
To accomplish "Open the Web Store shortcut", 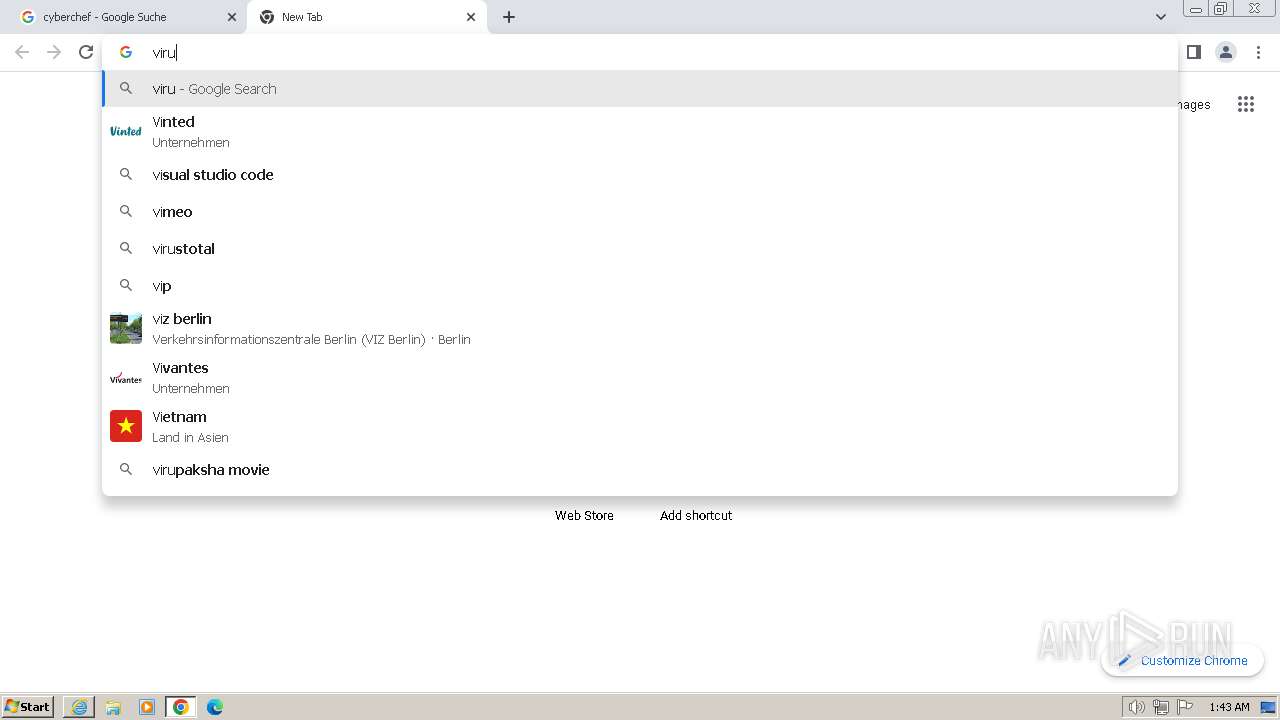I will point(584,515).
